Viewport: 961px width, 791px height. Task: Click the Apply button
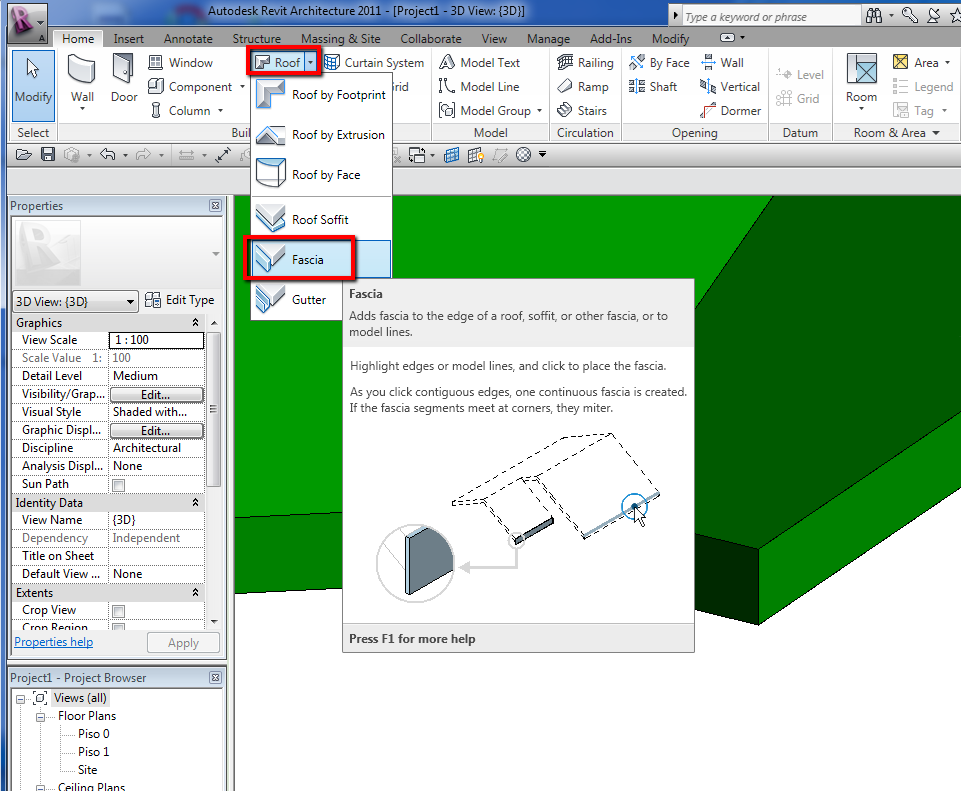tap(183, 643)
